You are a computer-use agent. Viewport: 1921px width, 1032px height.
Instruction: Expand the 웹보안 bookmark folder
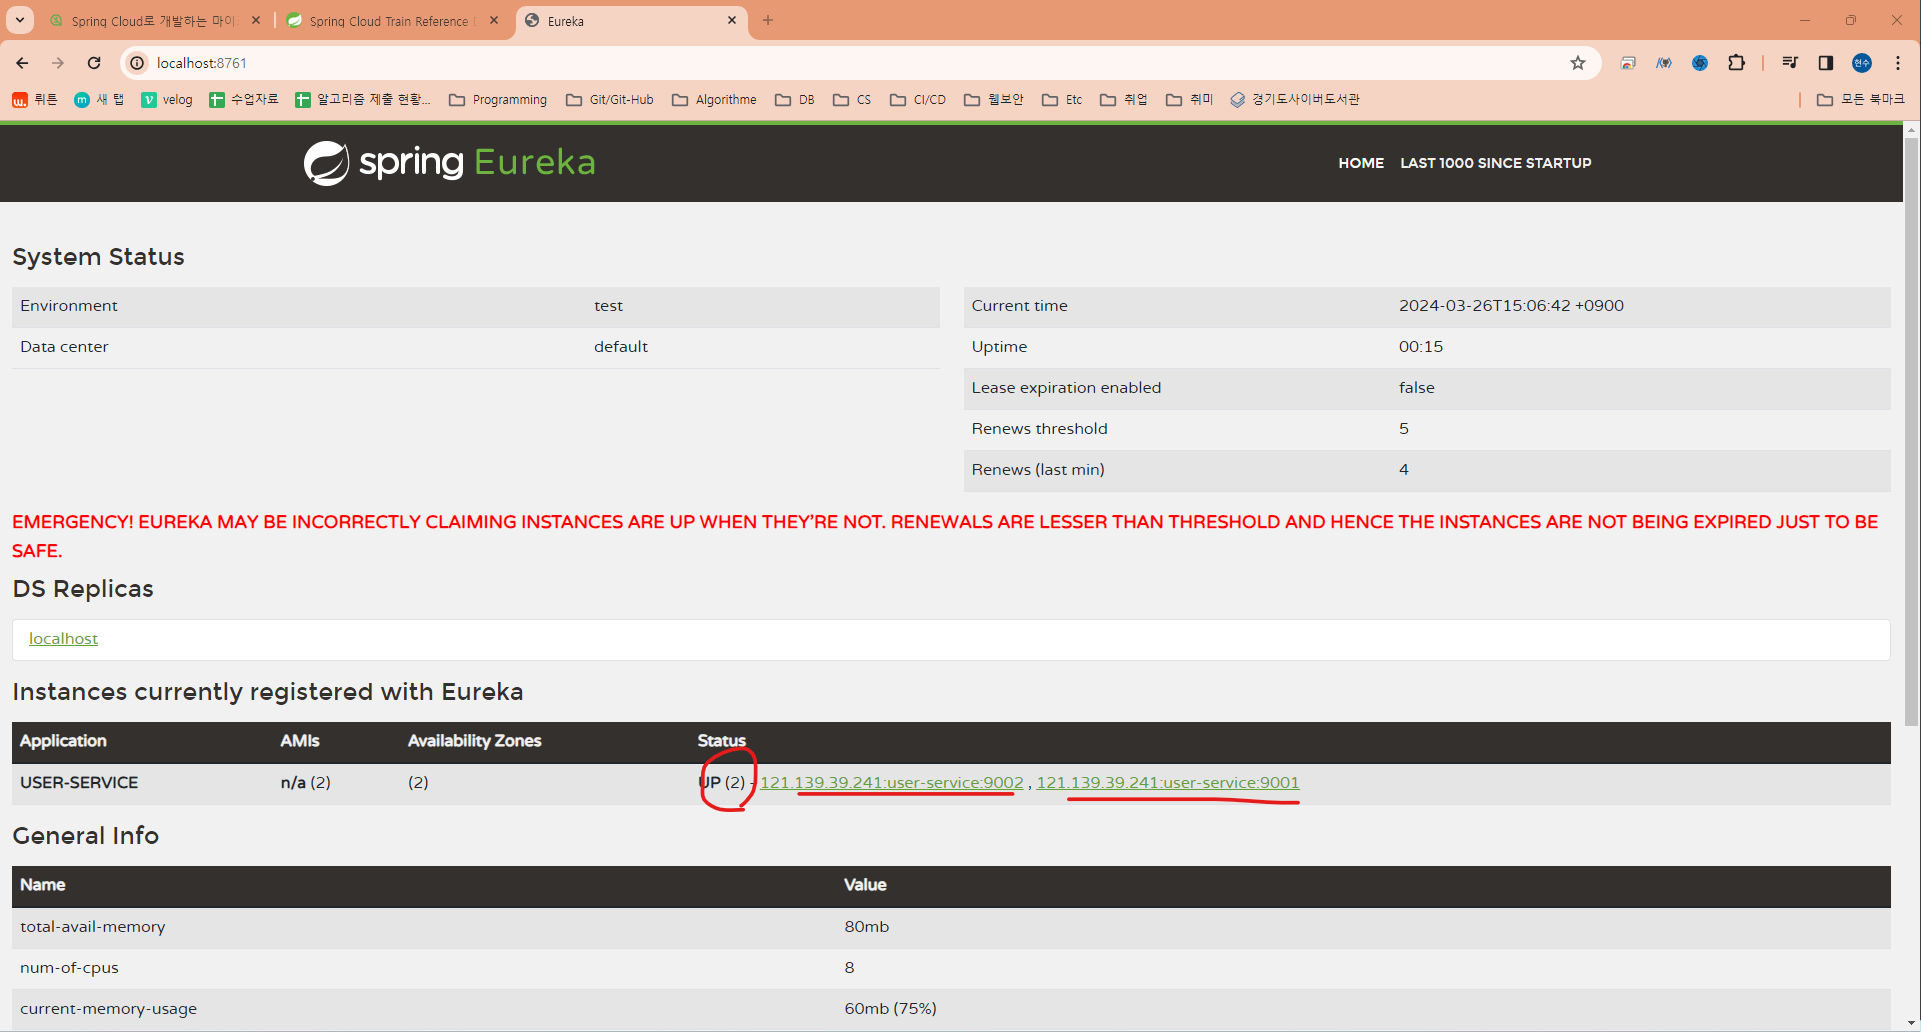(x=994, y=100)
